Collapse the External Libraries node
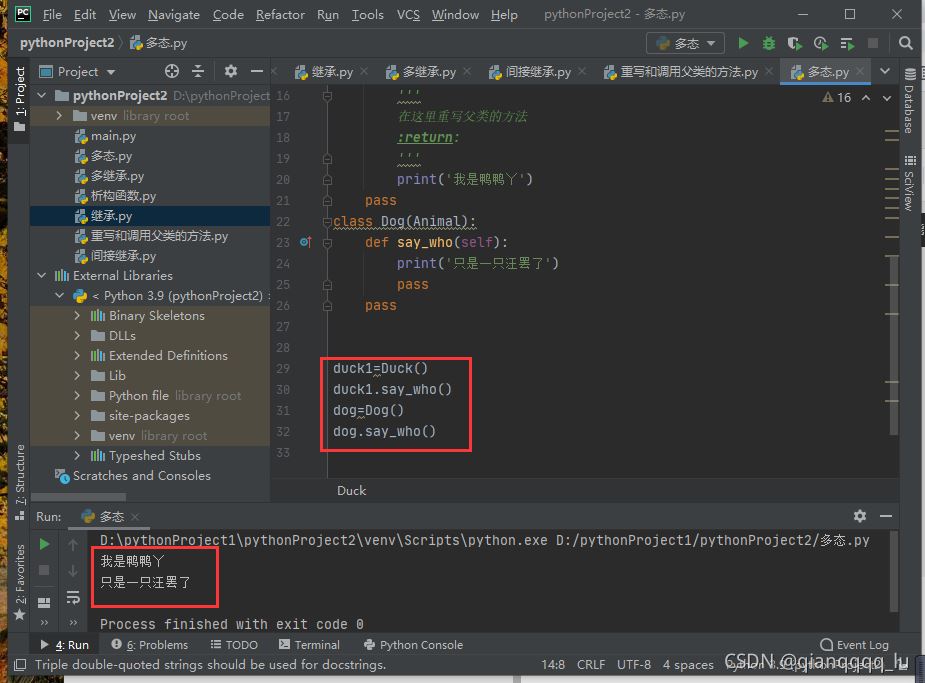This screenshot has width=925, height=683. point(42,276)
